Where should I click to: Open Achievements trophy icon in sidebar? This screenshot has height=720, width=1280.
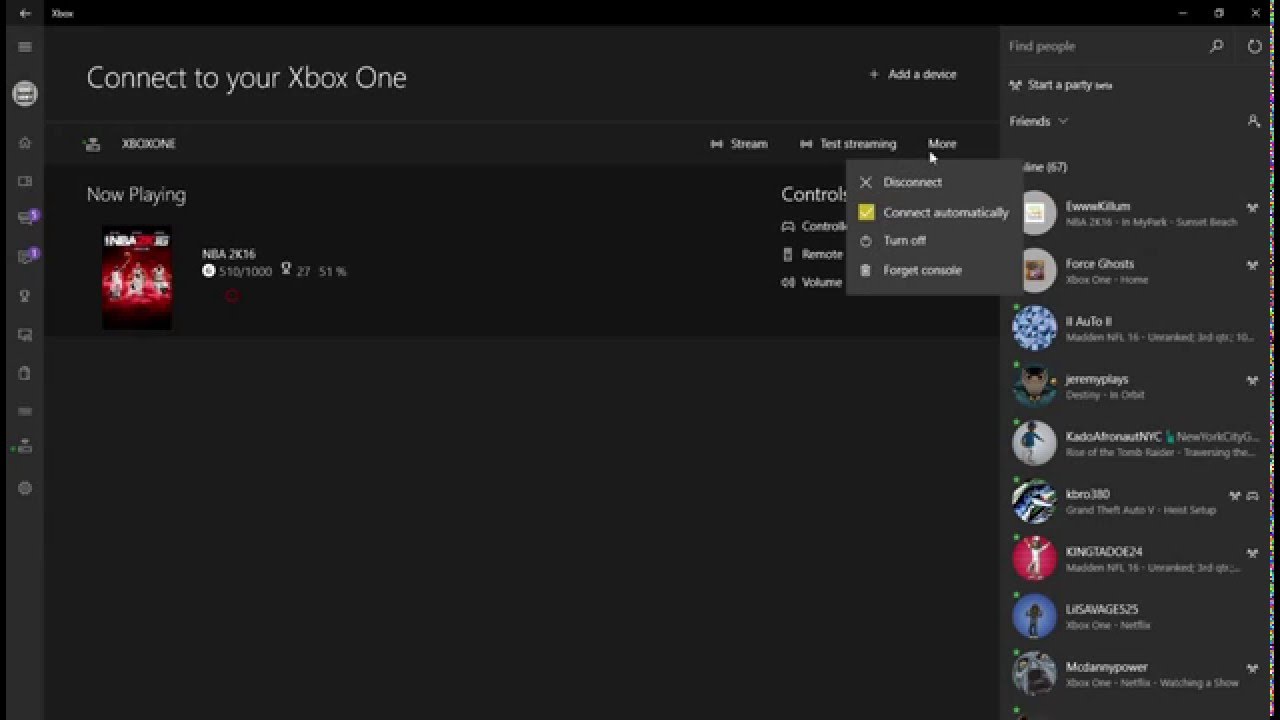(25, 296)
